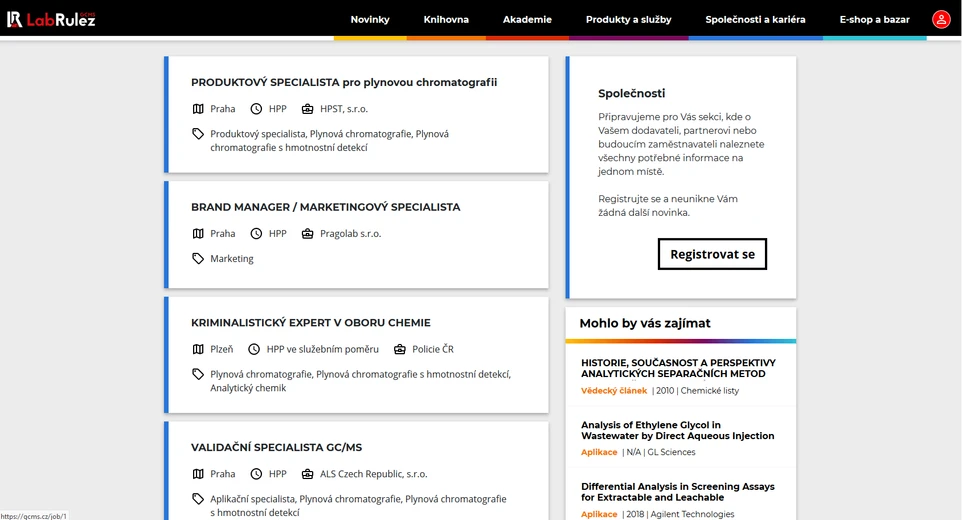Open Produkty a služby menu

click(628, 19)
